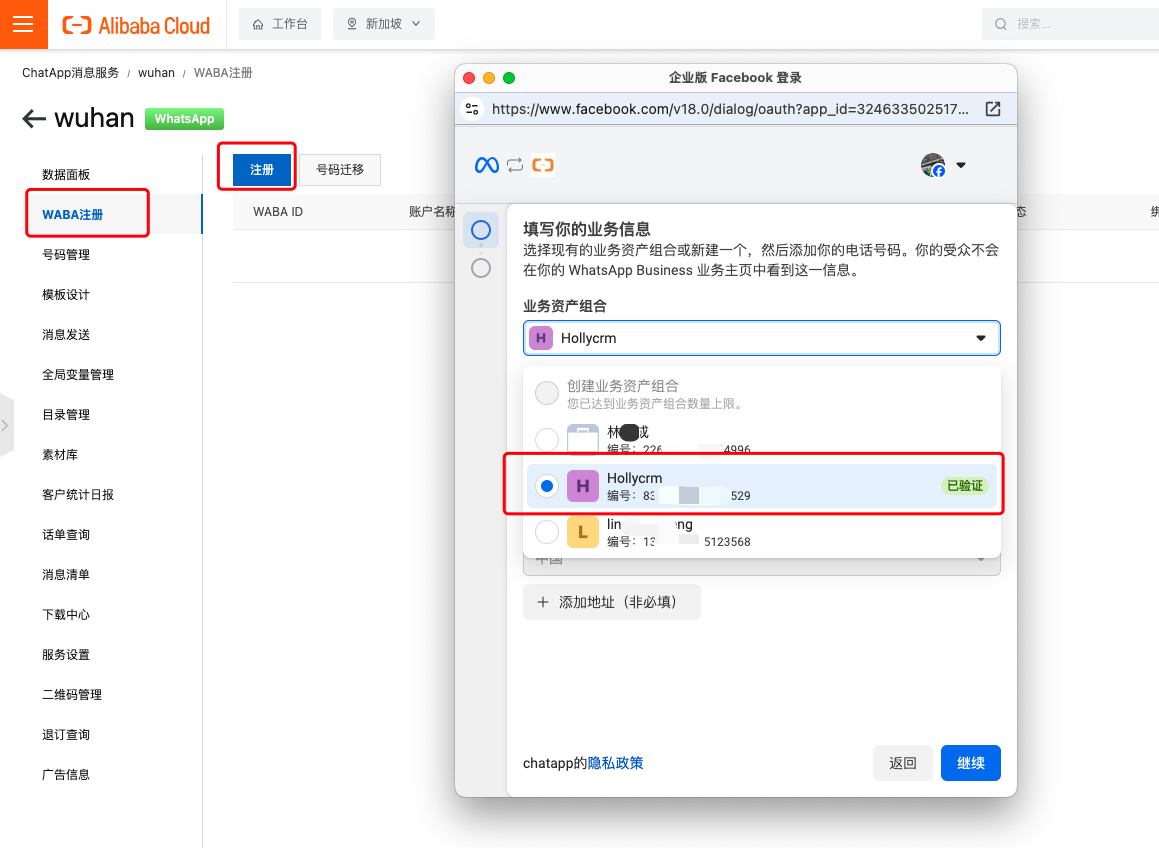Open 二维码管理 in sidebar

[72, 694]
